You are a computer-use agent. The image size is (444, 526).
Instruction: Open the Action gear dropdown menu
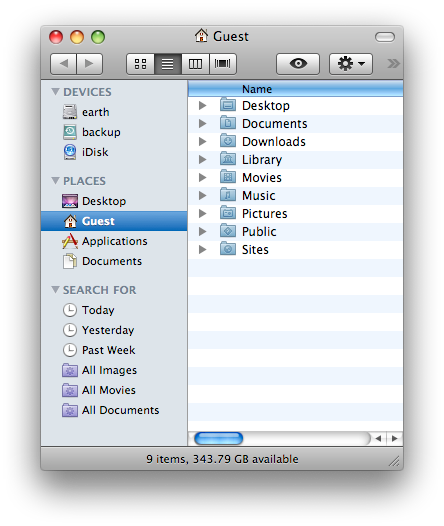coord(351,64)
